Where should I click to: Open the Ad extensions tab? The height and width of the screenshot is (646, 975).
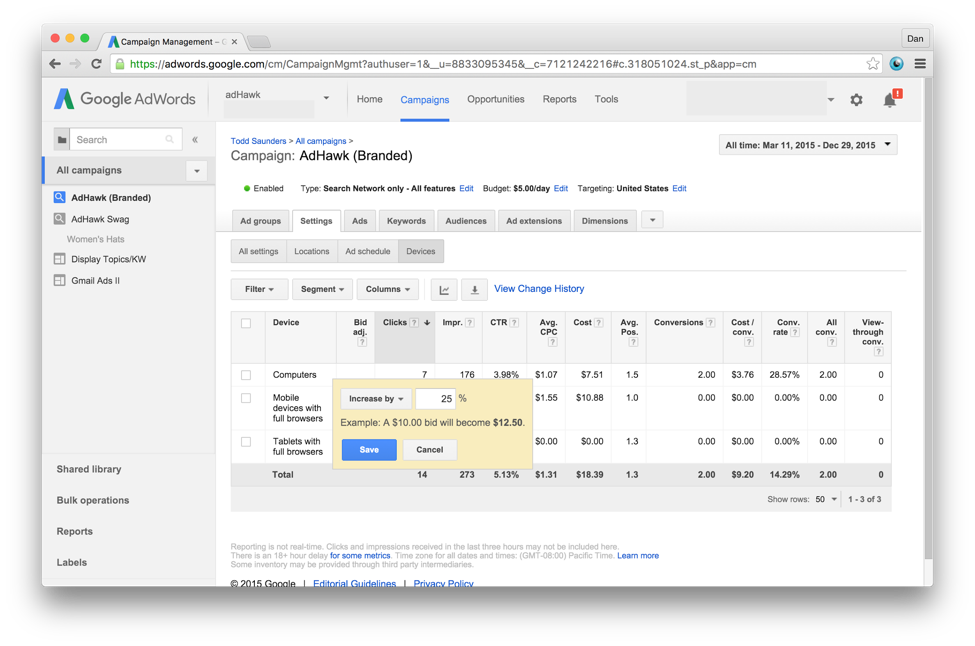point(534,221)
